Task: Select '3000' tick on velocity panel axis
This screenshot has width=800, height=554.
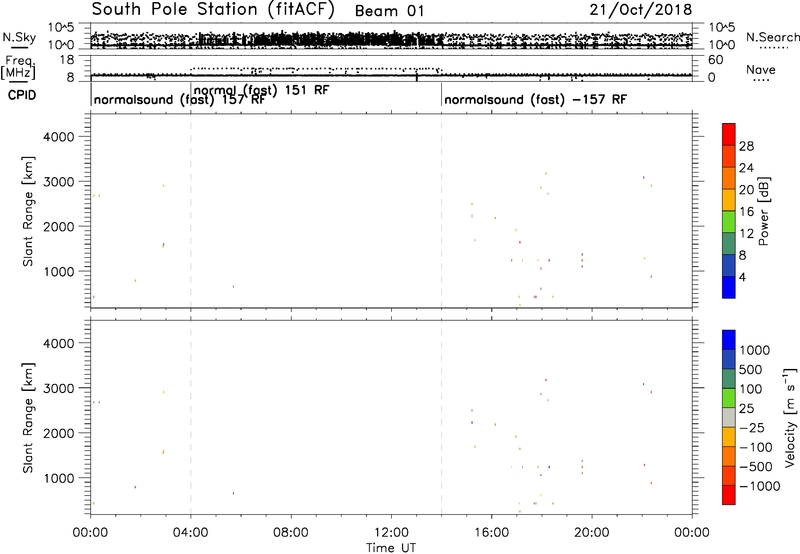Action: pos(58,388)
